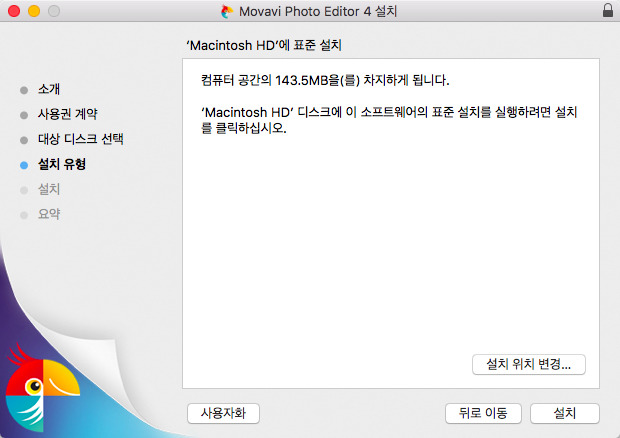620x438 pixels.
Task: Click the paragraph starting ''Macintosh HD' 디스크에 이 소프트웨어의'
Action: point(389,120)
